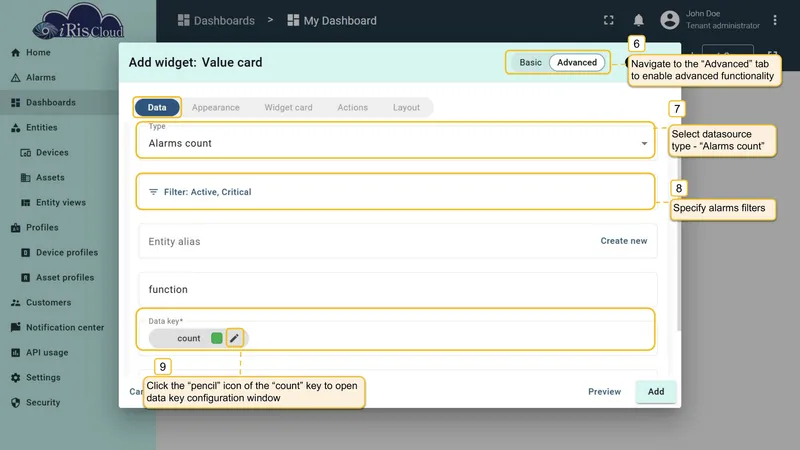The width and height of the screenshot is (800, 450).
Task: Toggle fullscreen icon in top bar
Action: pos(608,20)
